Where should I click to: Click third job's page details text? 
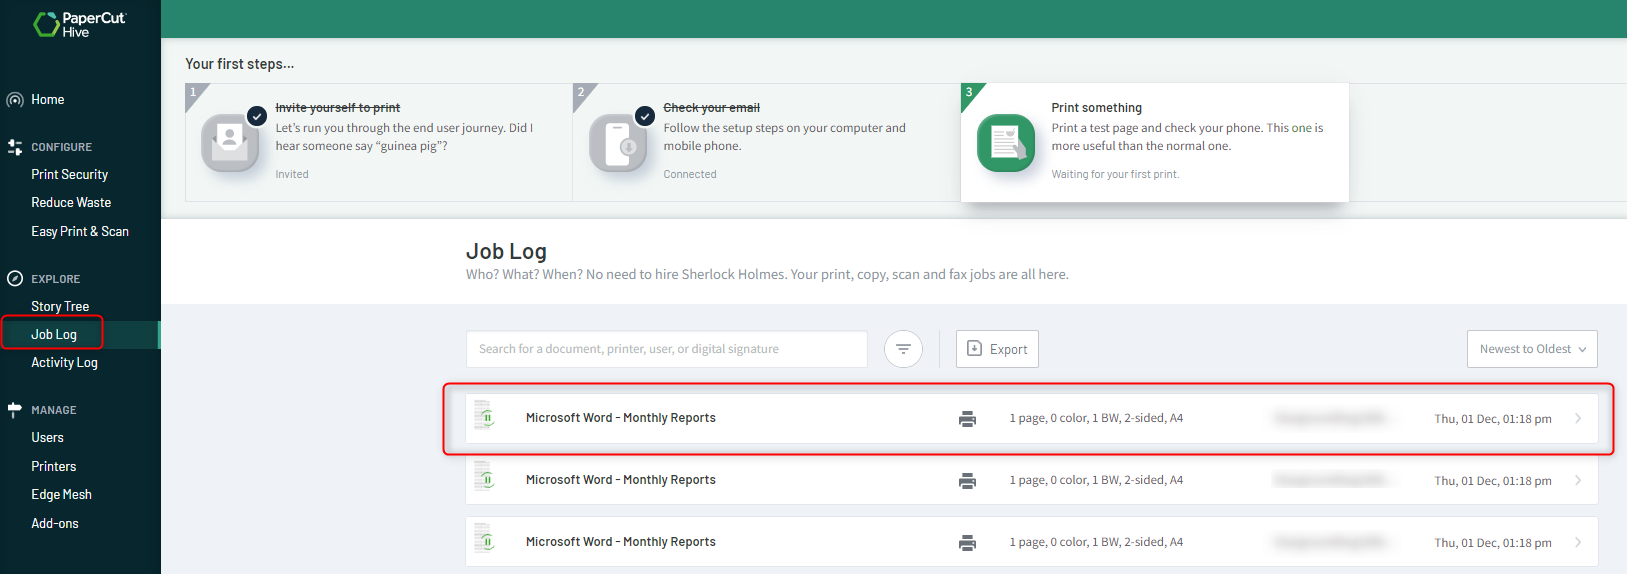pos(1096,542)
